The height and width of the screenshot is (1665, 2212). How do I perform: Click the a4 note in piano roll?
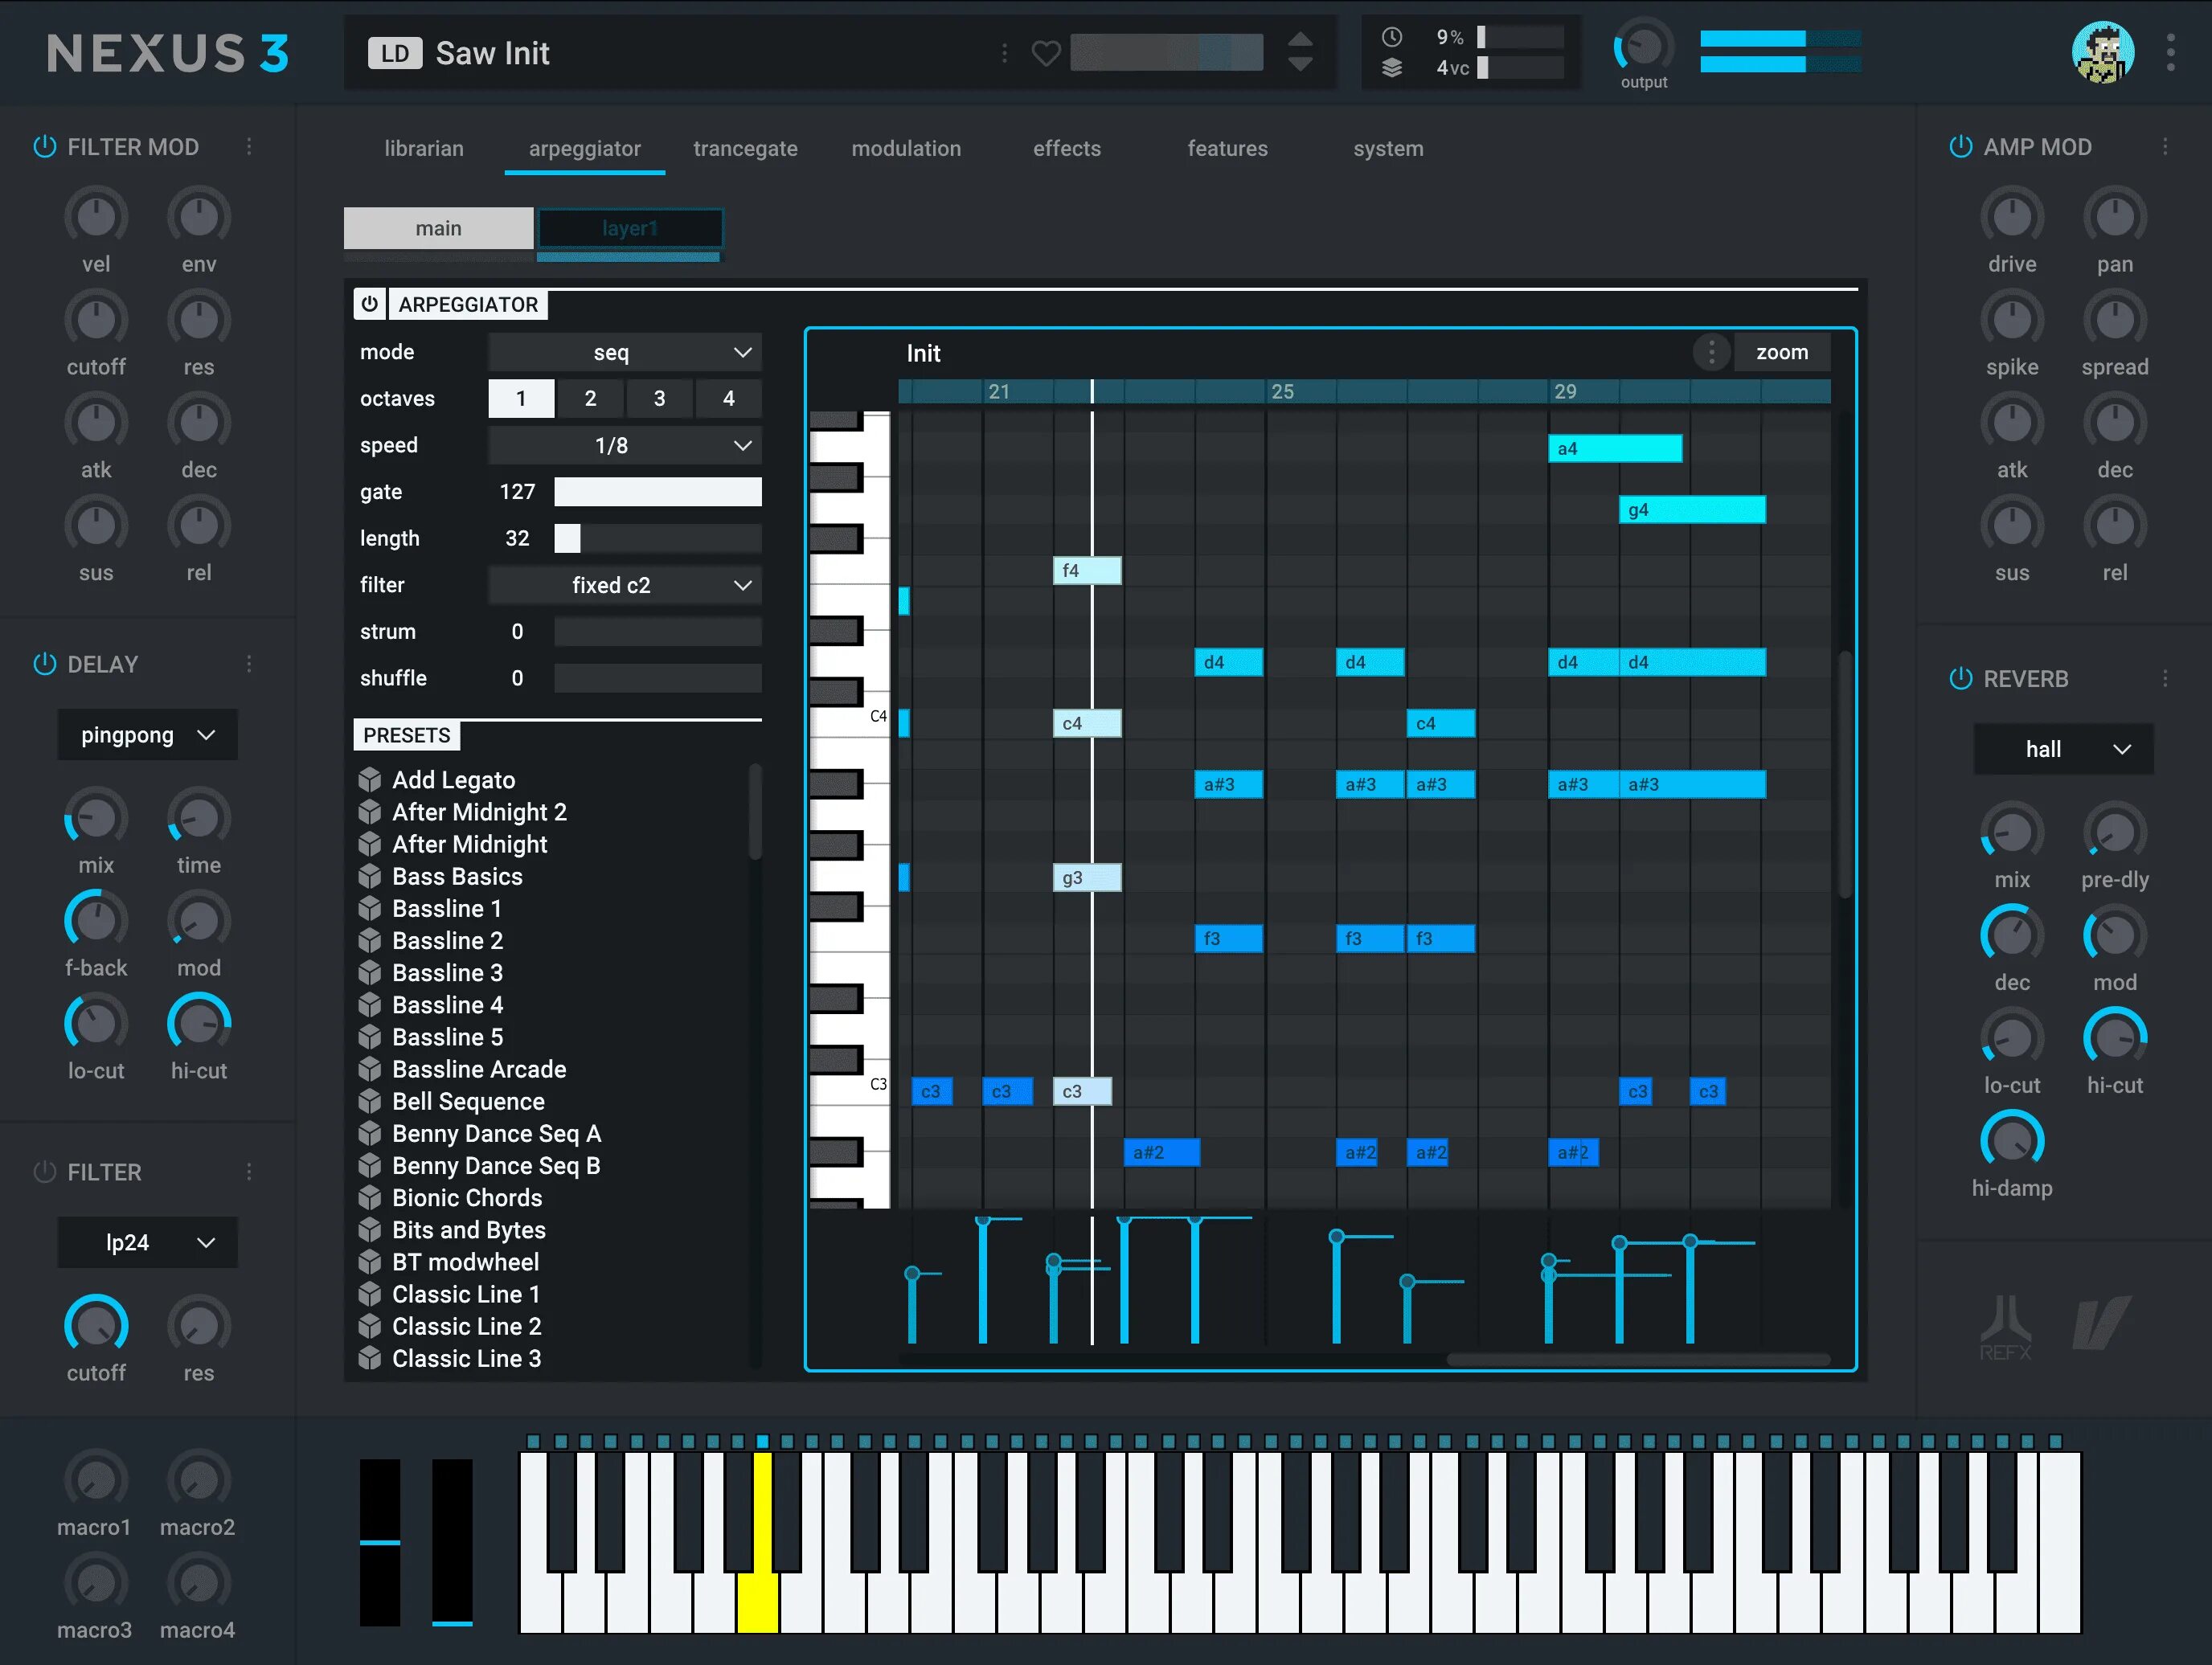[1614, 448]
